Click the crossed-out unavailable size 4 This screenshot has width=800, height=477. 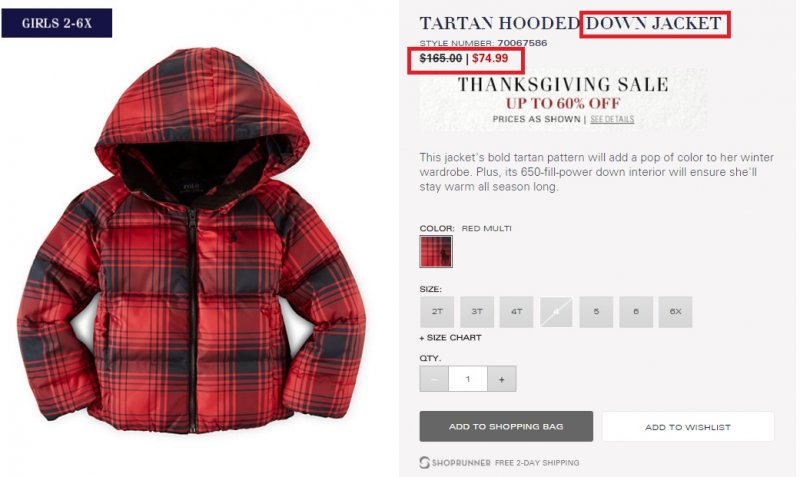coord(556,312)
